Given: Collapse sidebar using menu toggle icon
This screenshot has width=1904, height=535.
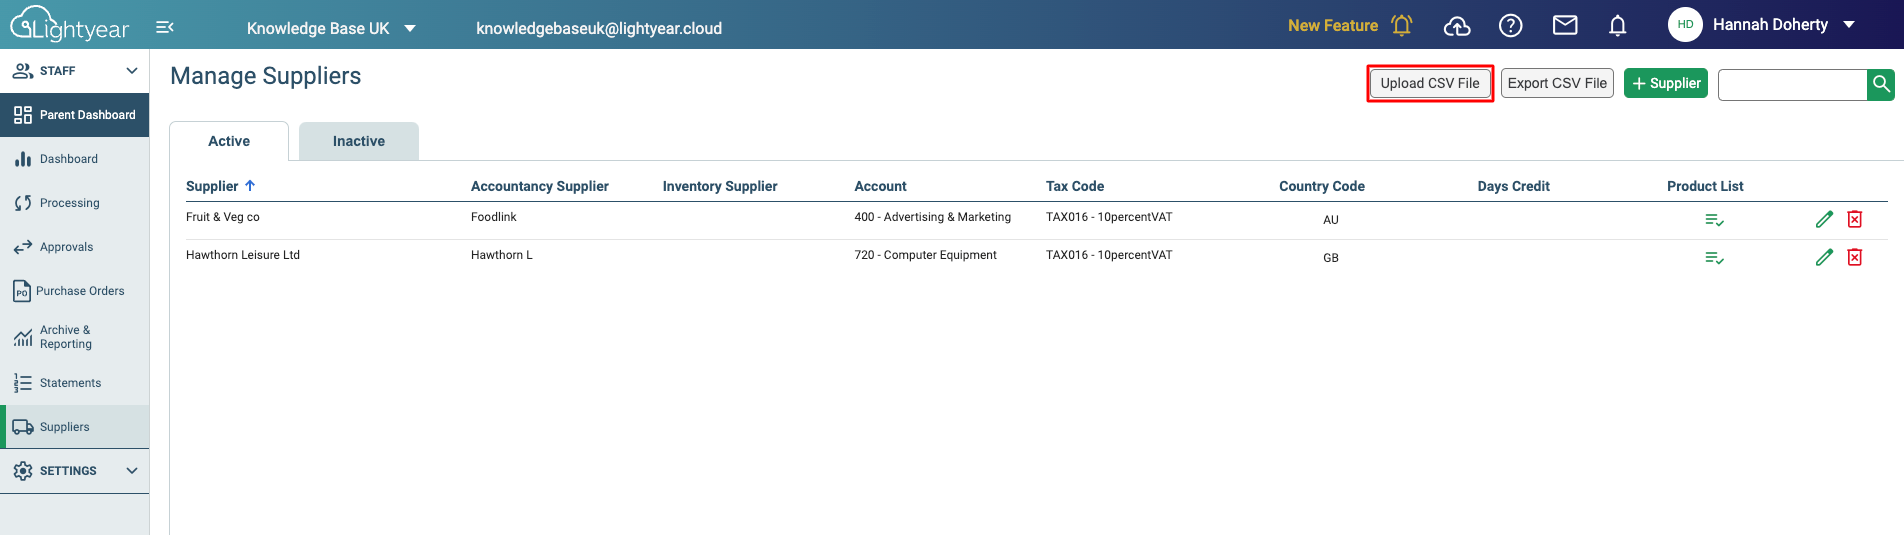Looking at the screenshot, I should pos(165,27).
